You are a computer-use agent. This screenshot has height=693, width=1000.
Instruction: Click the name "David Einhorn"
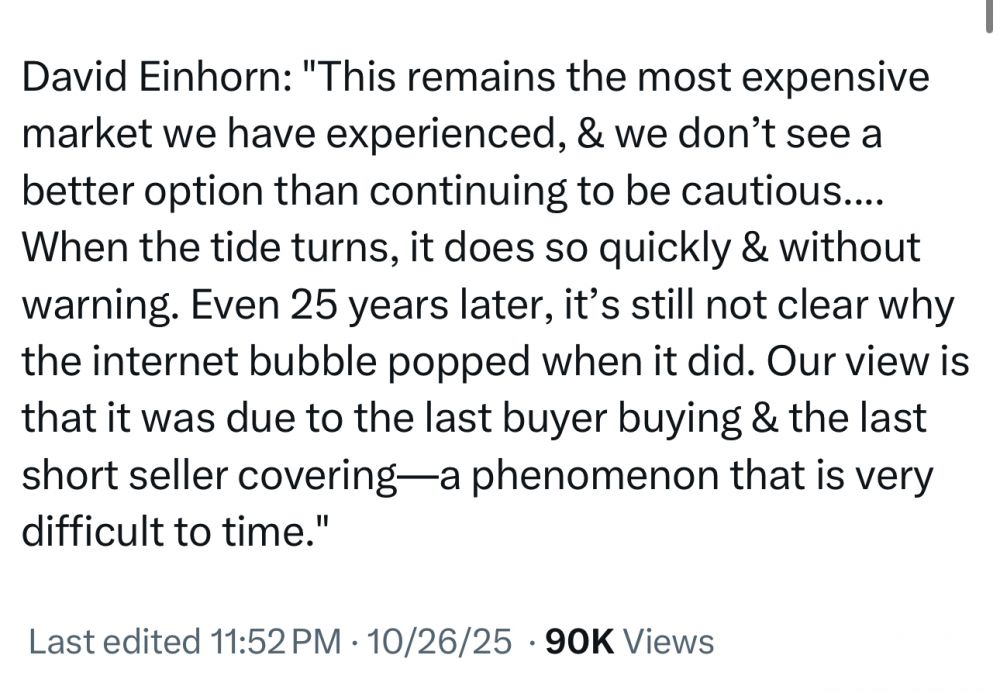coord(151,79)
